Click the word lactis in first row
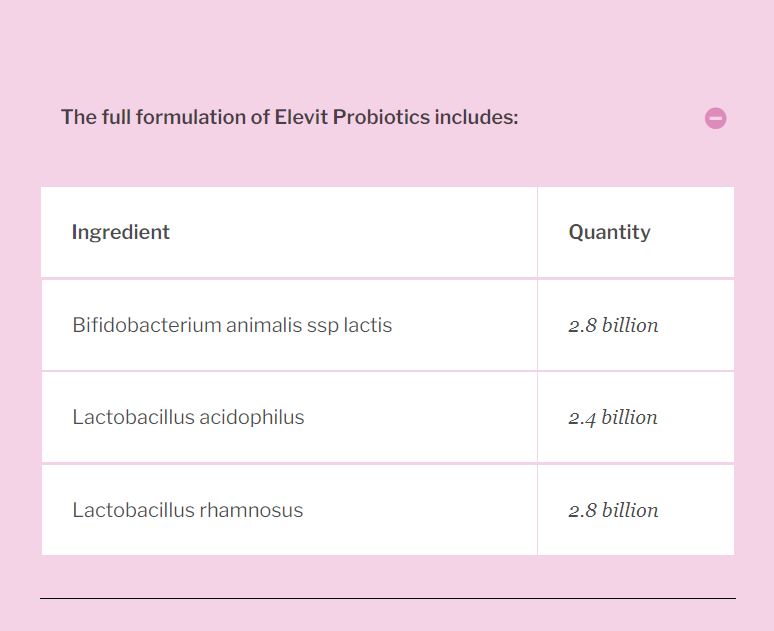This screenshot has height=631, width=774. [368, 325]
